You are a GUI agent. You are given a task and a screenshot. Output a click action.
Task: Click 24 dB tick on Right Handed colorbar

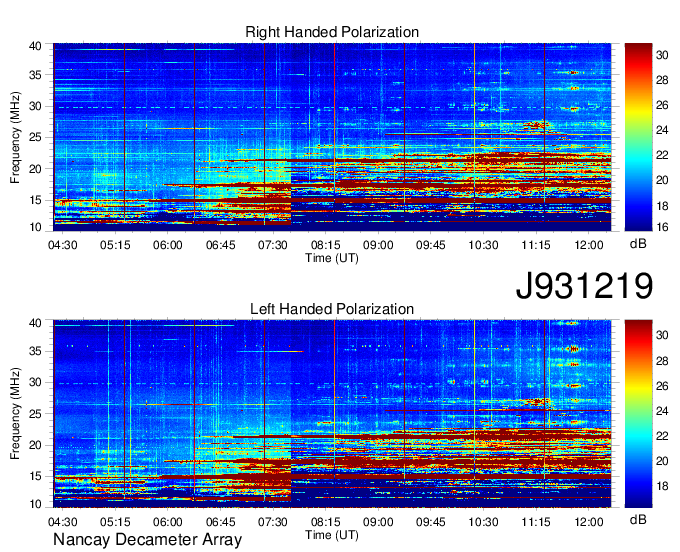pyautogui.click(x=662, y=130)
